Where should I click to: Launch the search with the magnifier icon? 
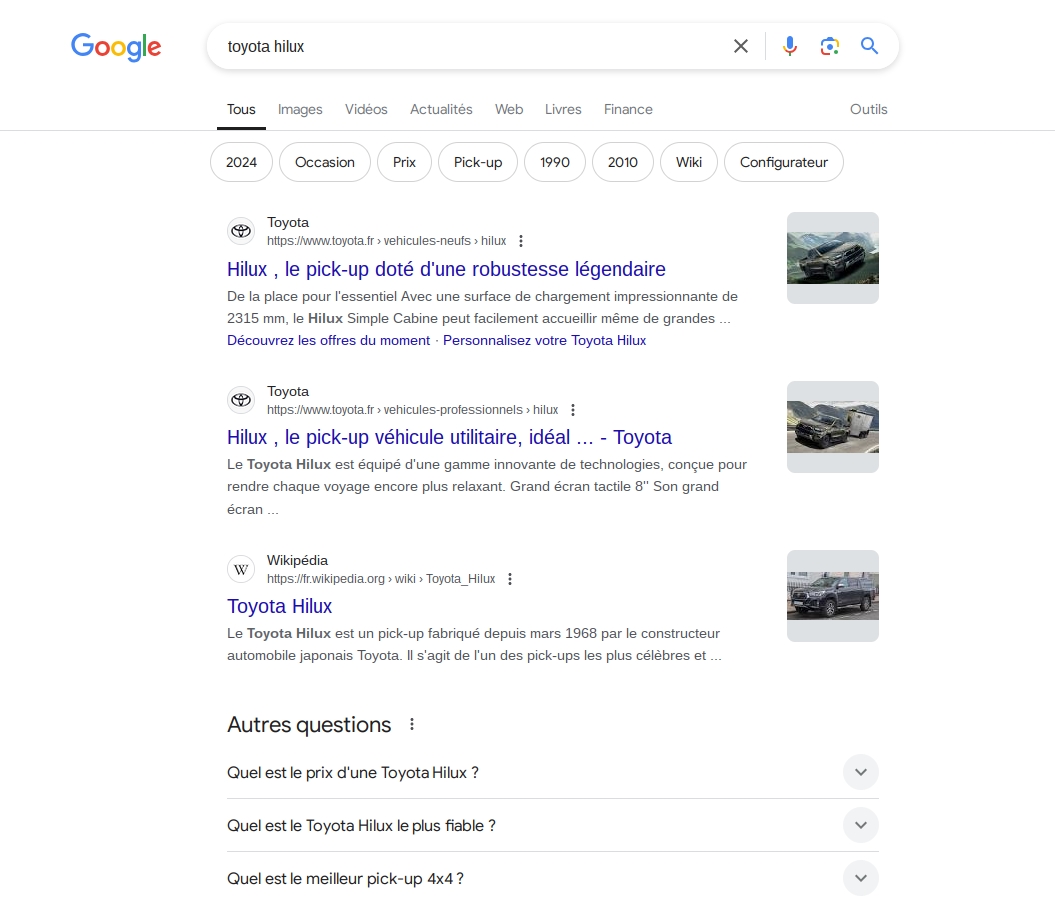coord(869,46)
